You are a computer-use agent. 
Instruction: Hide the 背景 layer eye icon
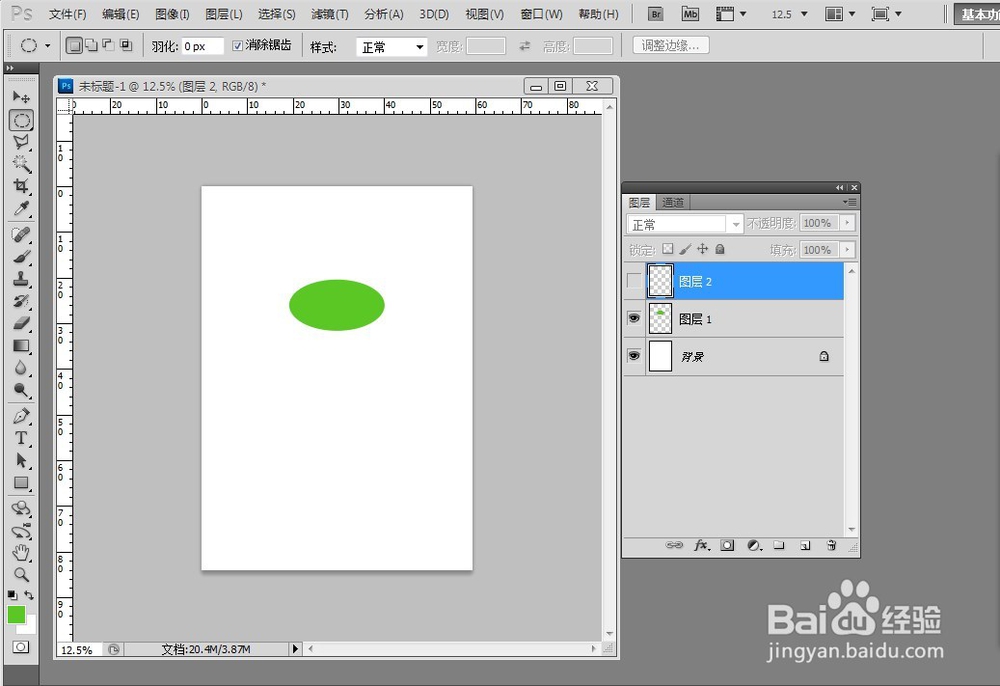click(634, 356)
